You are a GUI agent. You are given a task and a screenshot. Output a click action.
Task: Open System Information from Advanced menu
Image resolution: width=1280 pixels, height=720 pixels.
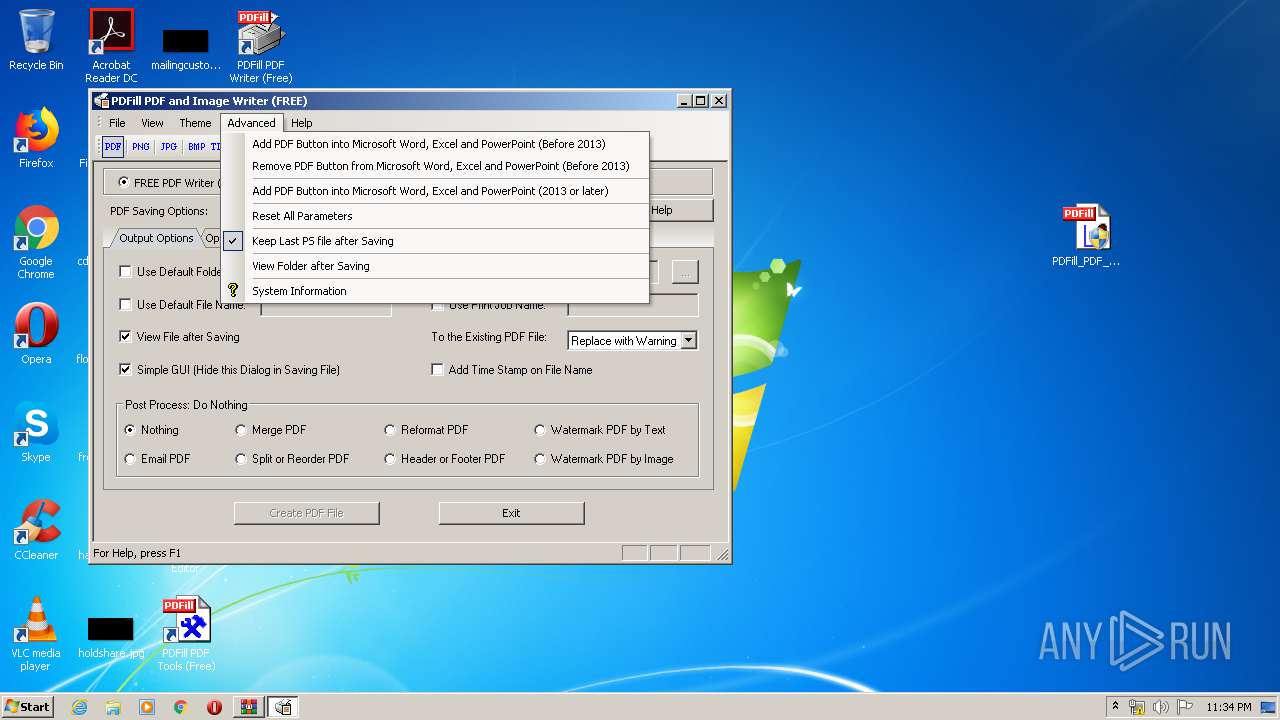[x=435, y=291]
